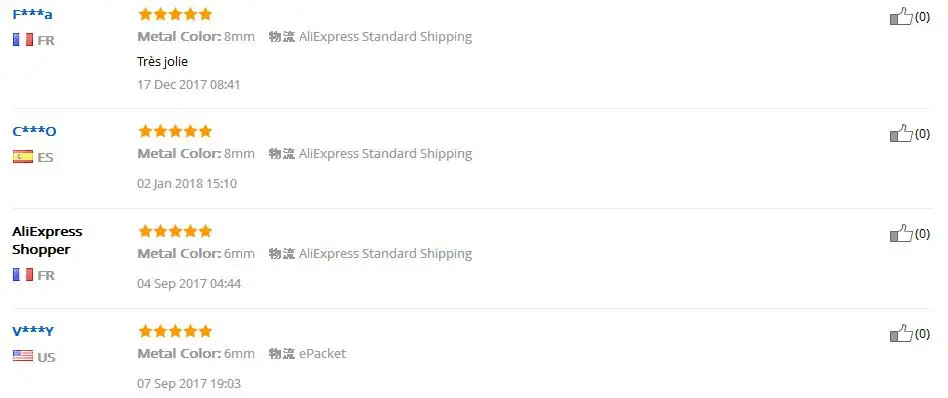Click the 07 Sep 2017 19:03 date
The width and height of the screenshot is (948, 398).
coord(189,383)
